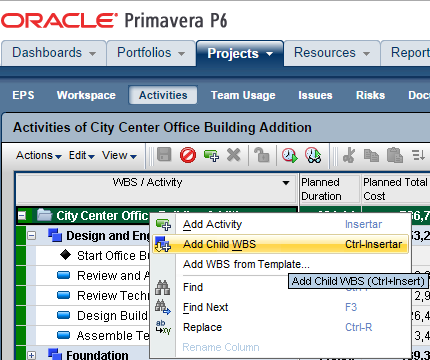The height and width of the screenshot is (360, 430).
Task: Click the Start Office milestone diamond icon
Action: 65,255
